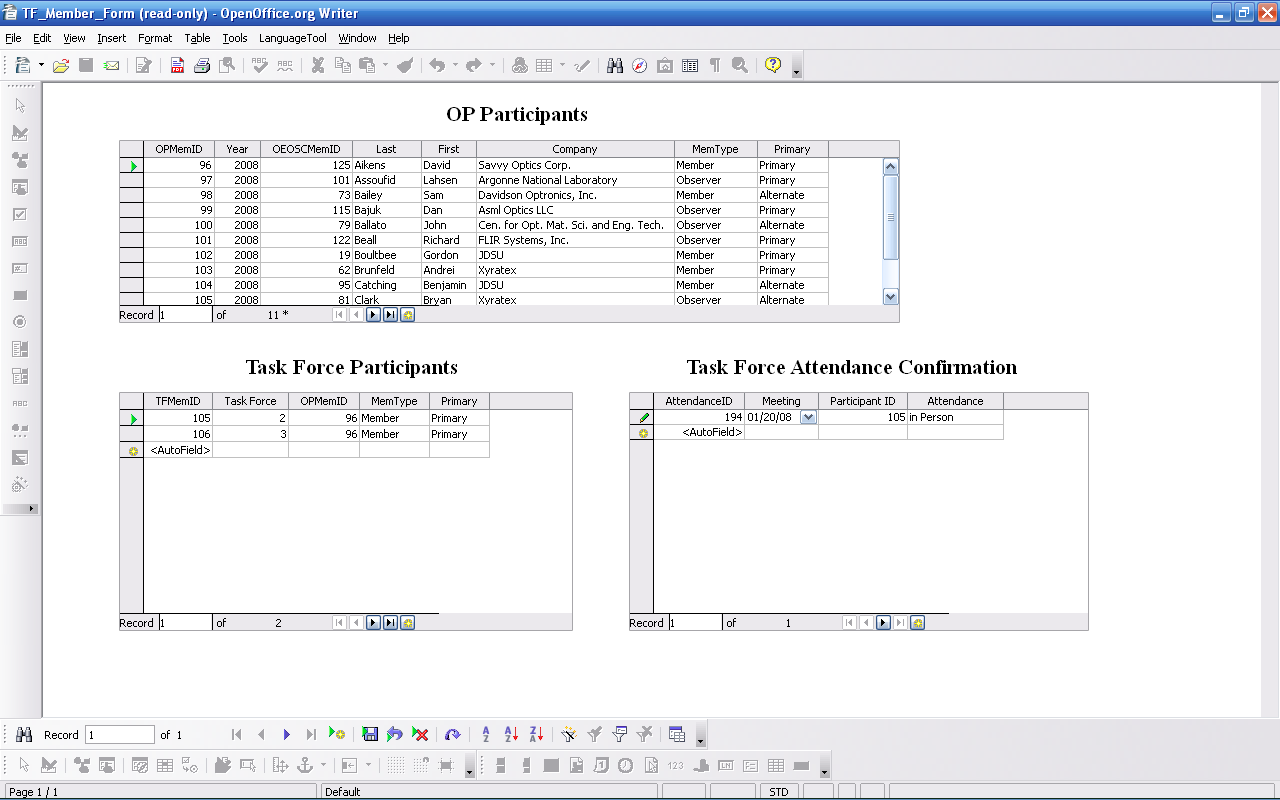The image size is (1280, 800).
Task: Click the OpenOffice Help question mark icon
Action: [x=772, y=65]
